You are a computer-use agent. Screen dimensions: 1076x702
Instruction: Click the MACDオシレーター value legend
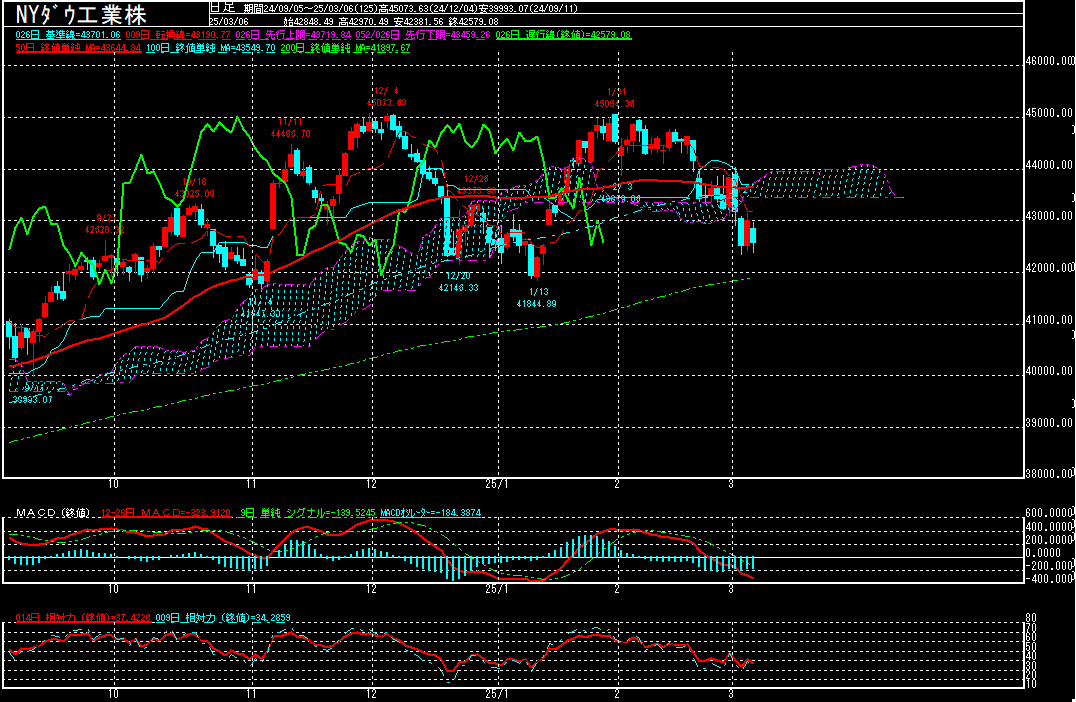point(430,513)
